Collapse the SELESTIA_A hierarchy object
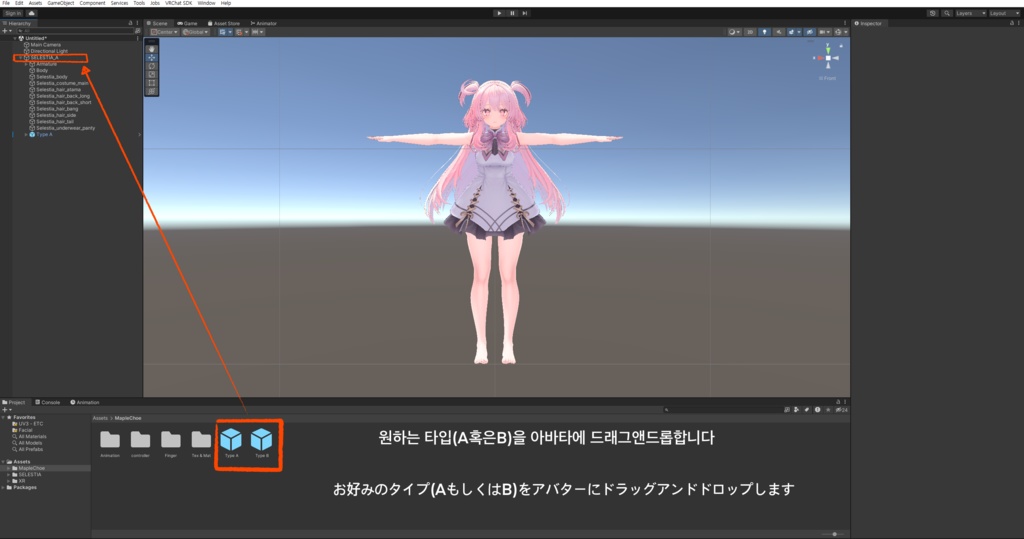The image size is (1024, 539). click(x=20, y=57)
